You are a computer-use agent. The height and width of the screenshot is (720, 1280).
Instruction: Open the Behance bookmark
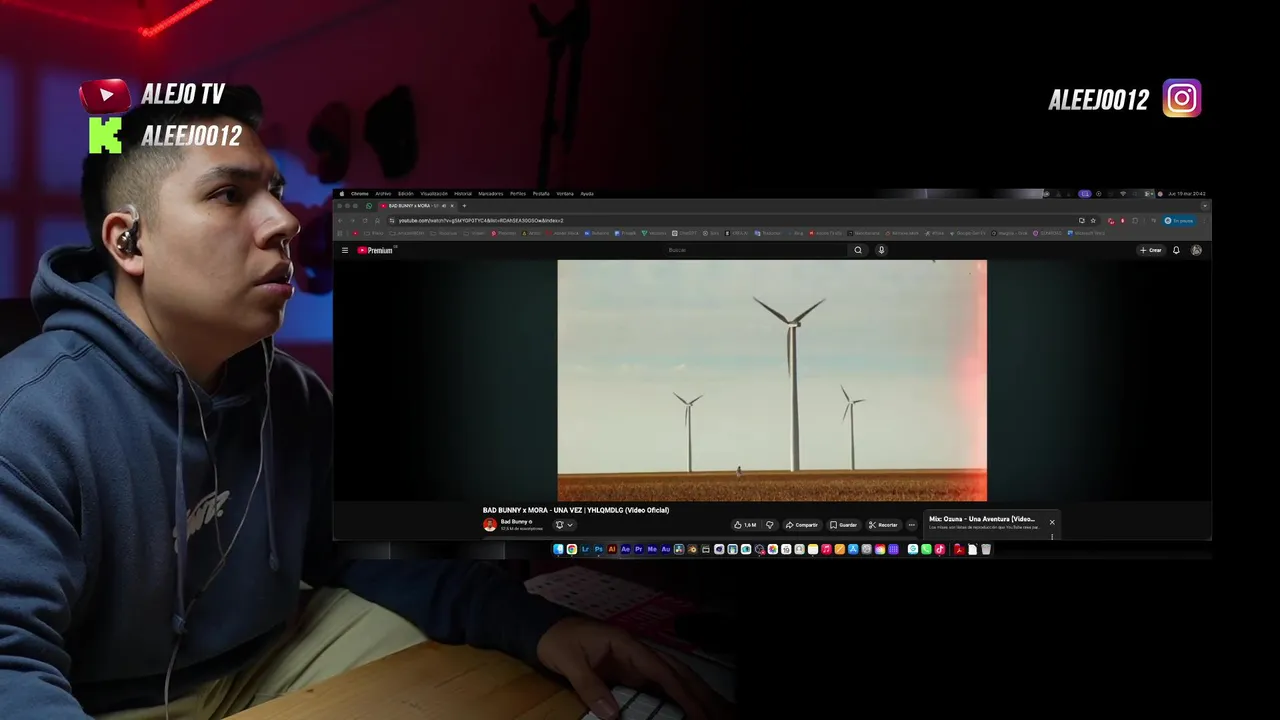(x=596, y=233)
